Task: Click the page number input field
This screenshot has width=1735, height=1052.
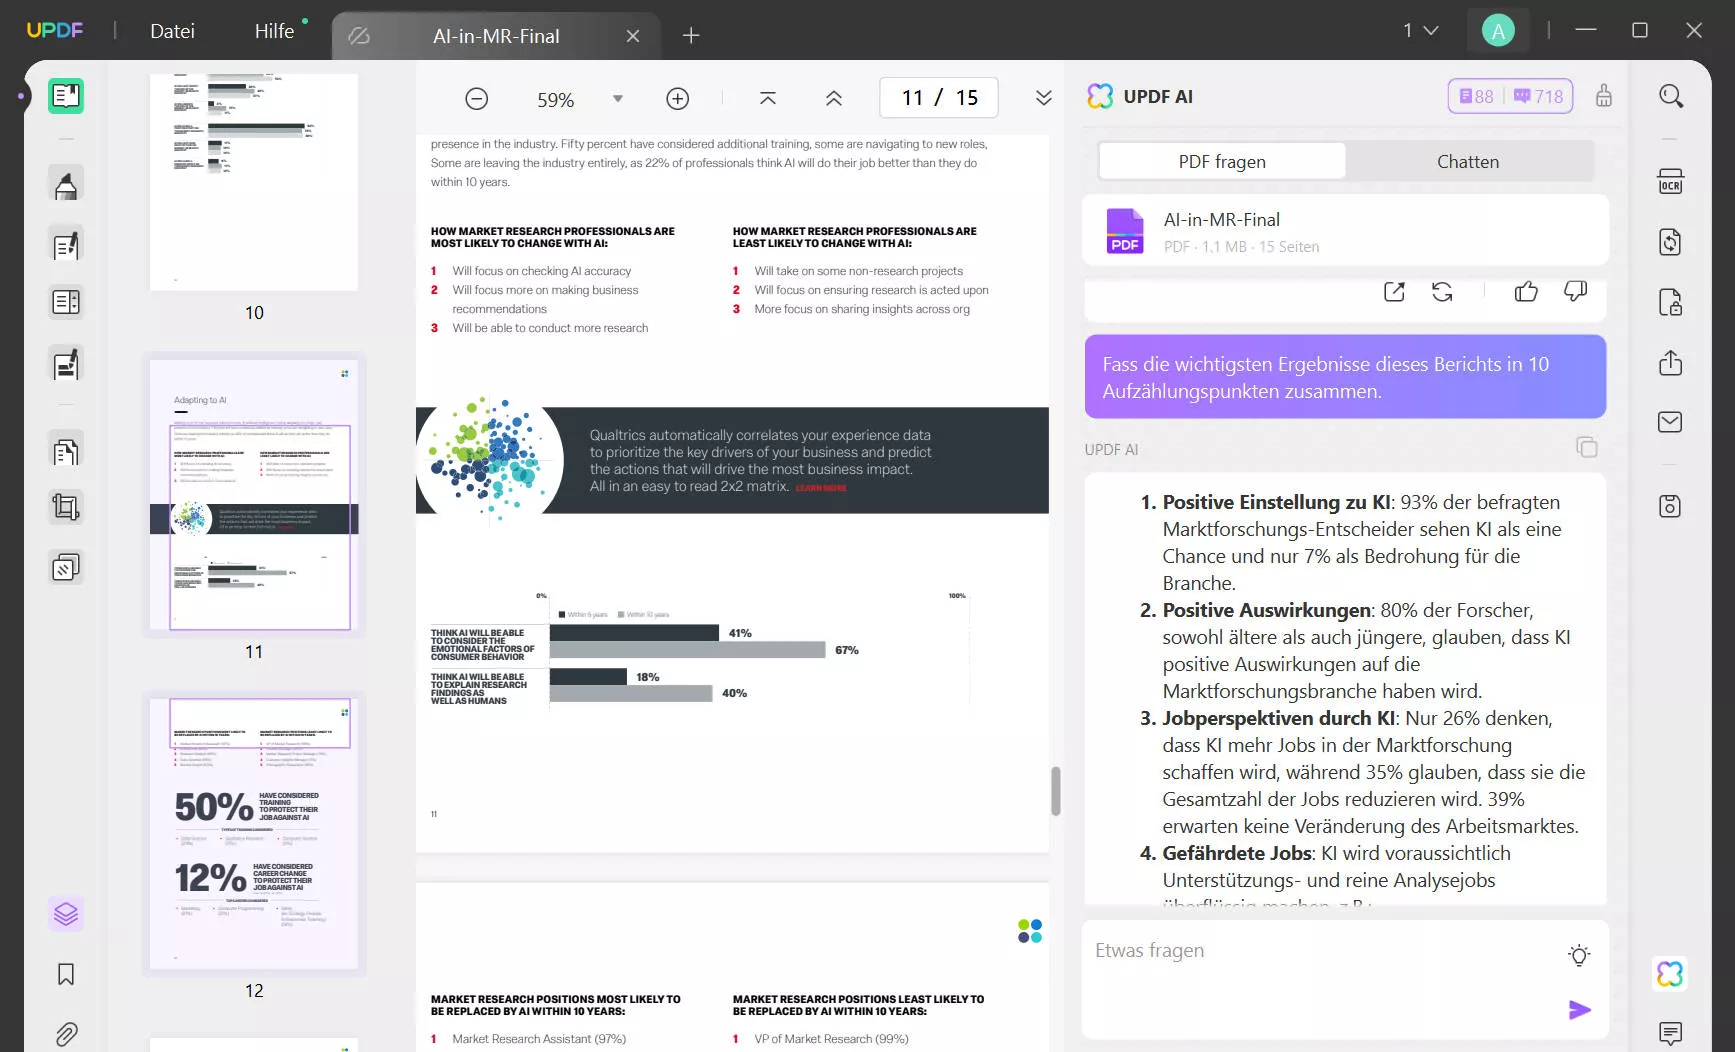Action: click(939, 98)
